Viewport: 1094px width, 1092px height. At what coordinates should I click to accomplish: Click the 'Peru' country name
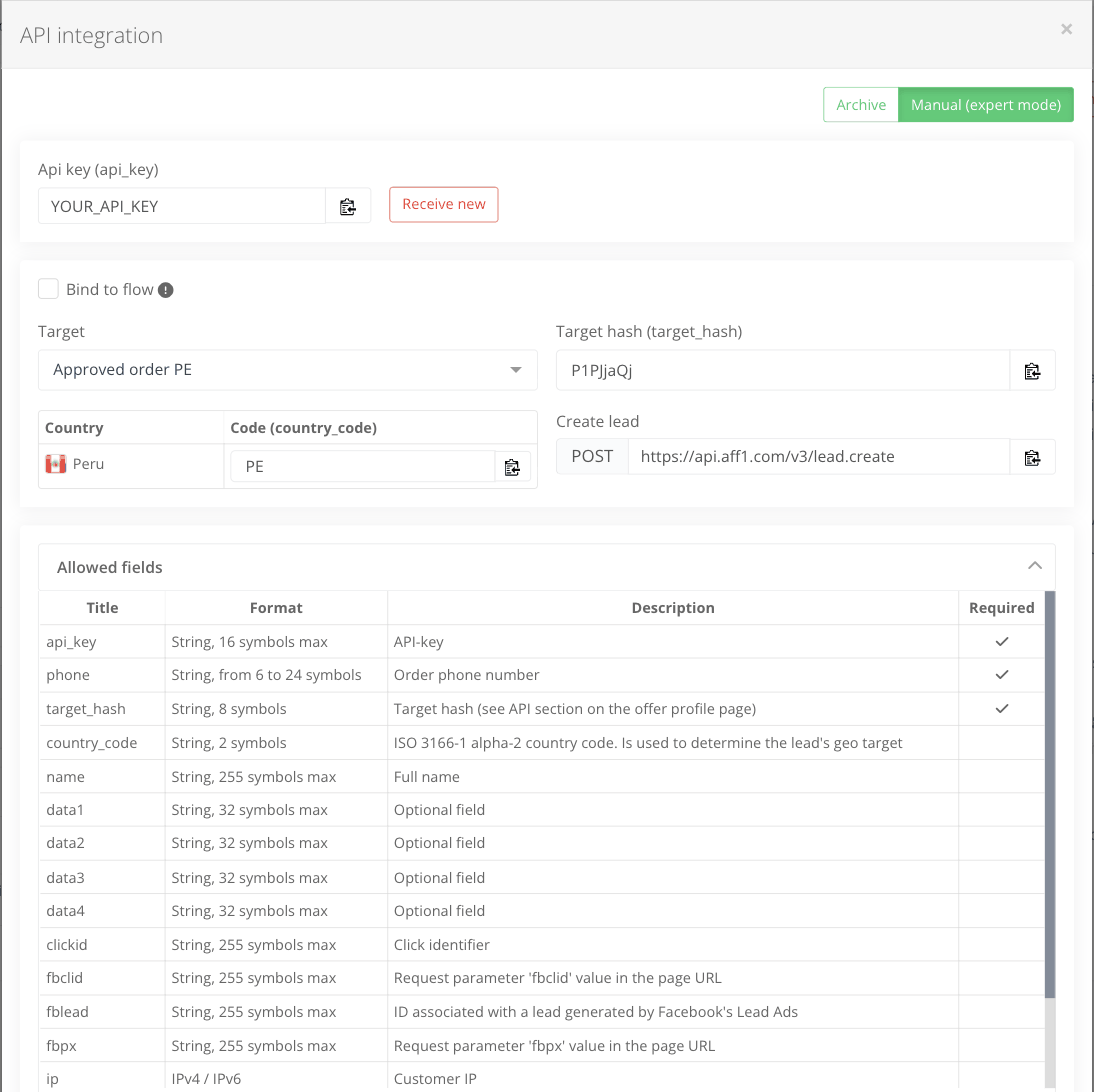(x=88, y=464)
